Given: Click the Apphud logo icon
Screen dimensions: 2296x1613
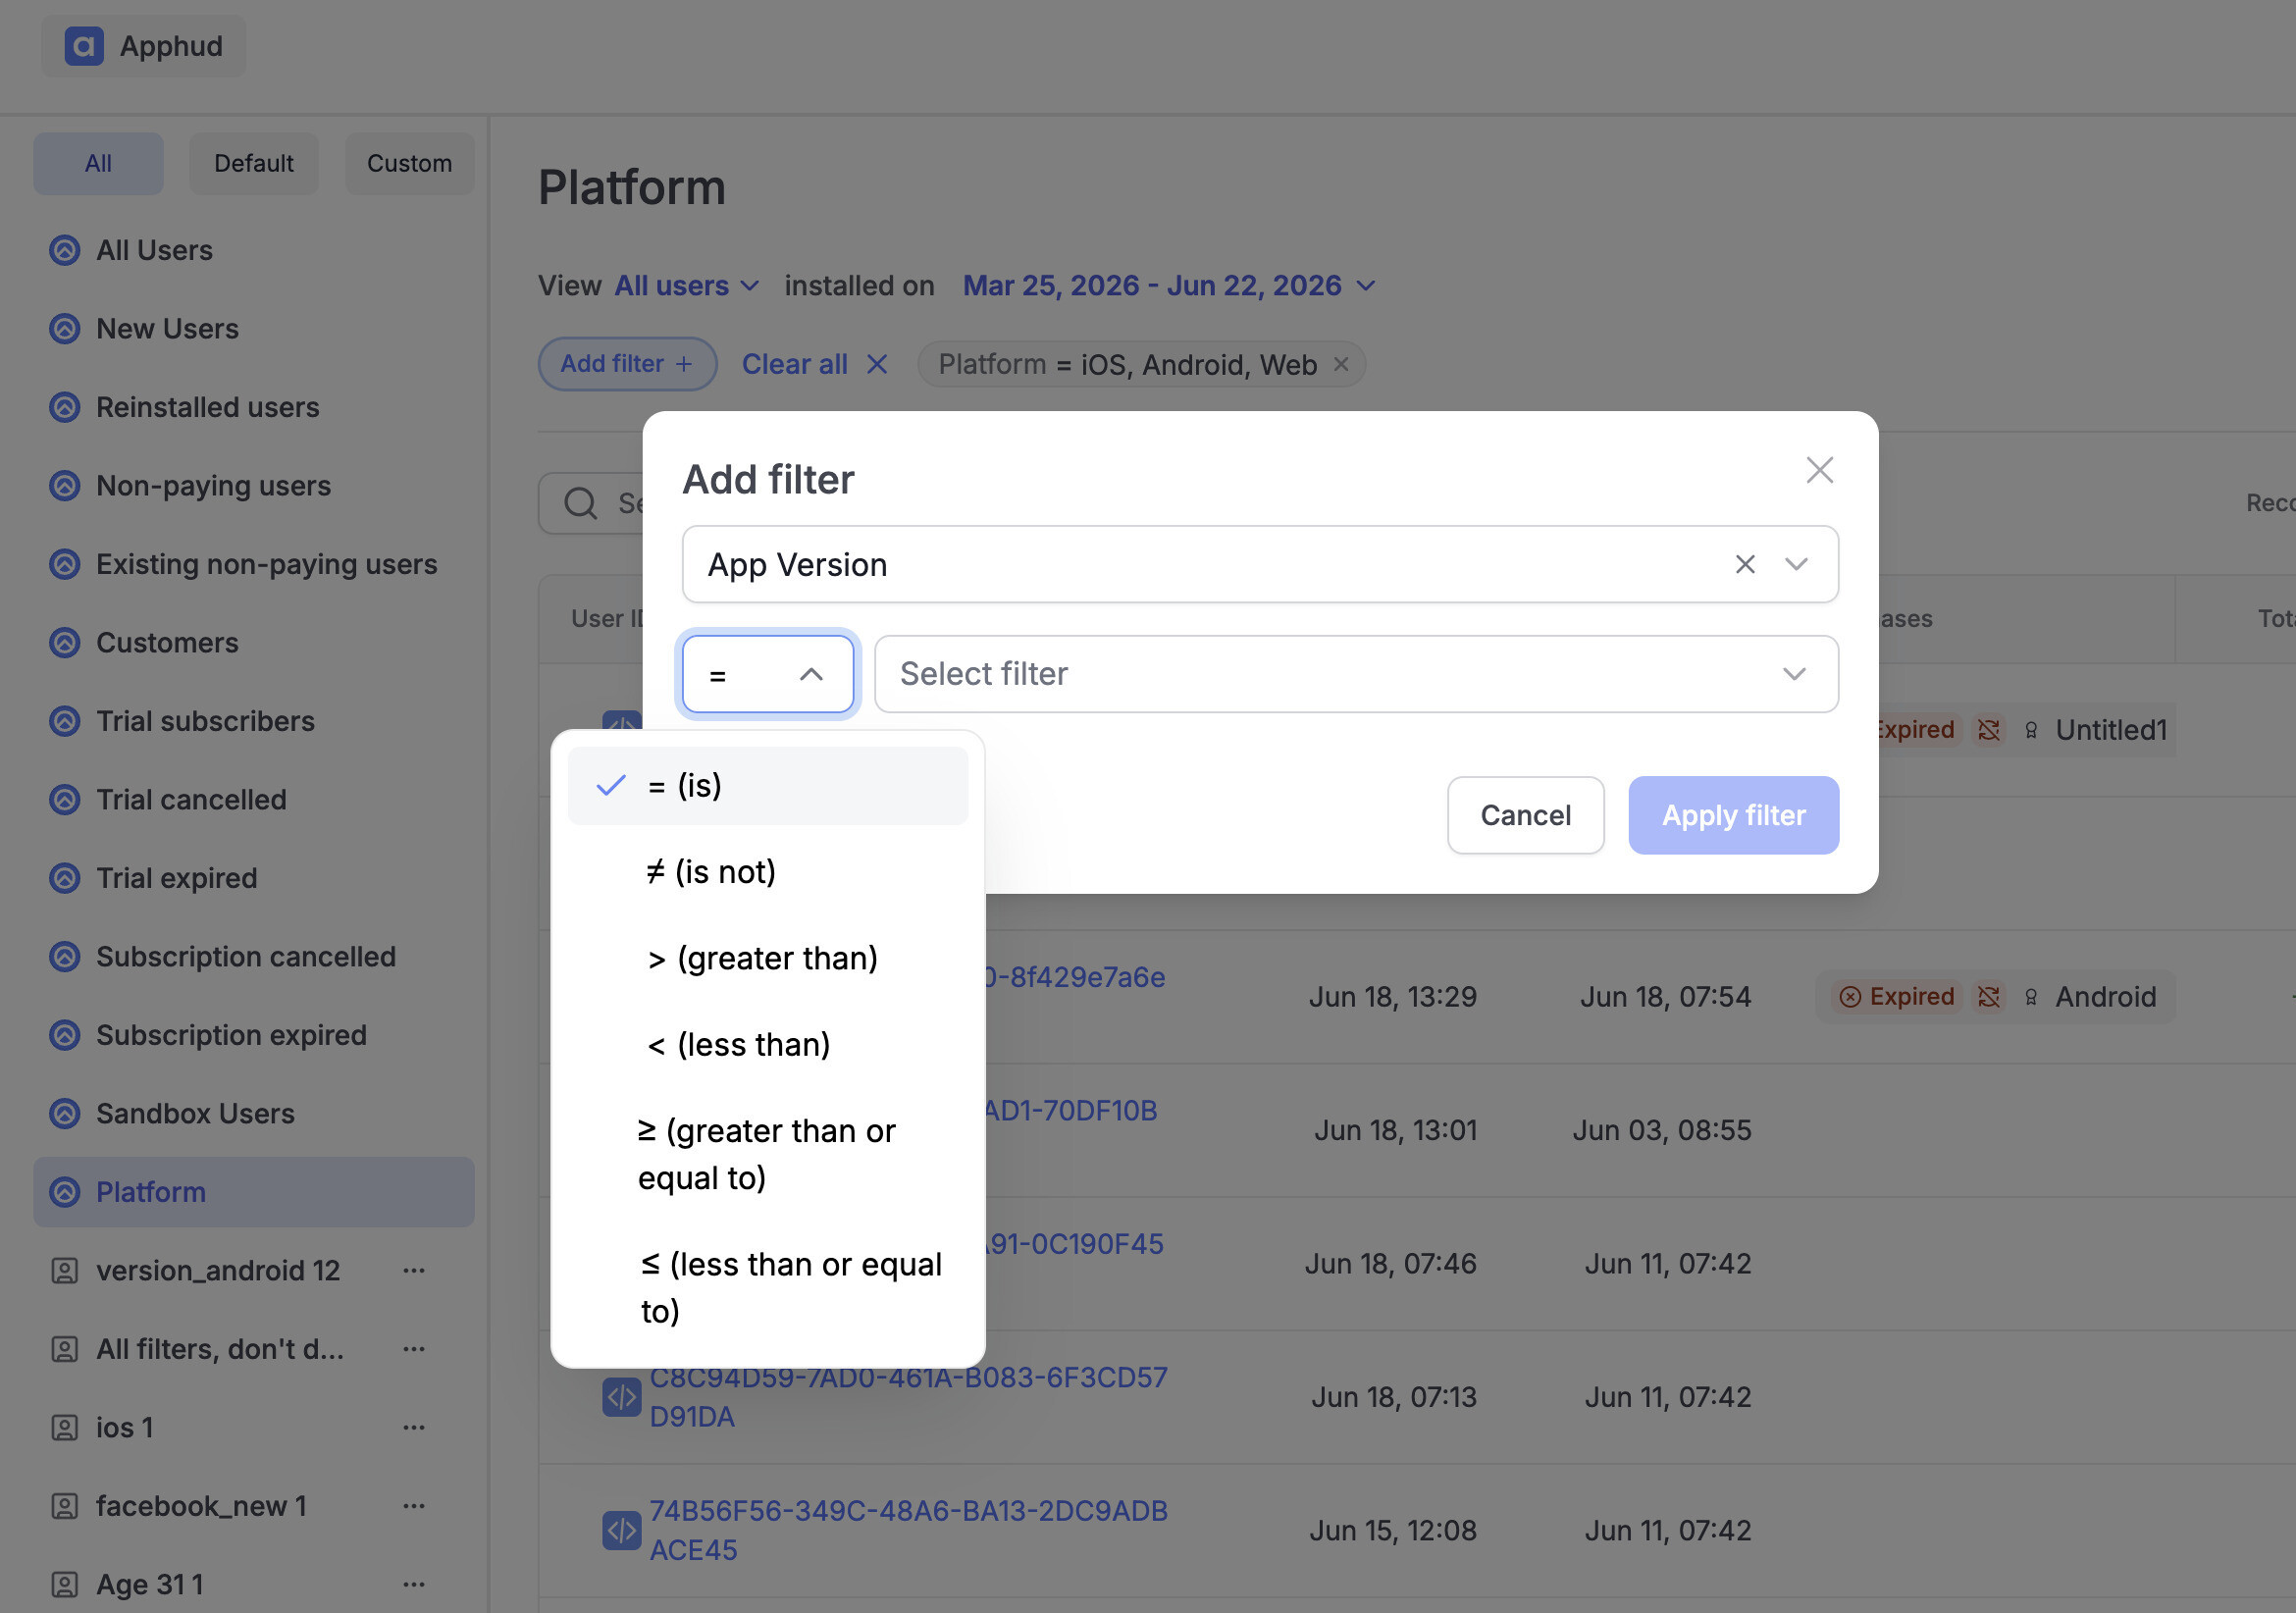Looking at the screenshot, I should coord(84,46).
